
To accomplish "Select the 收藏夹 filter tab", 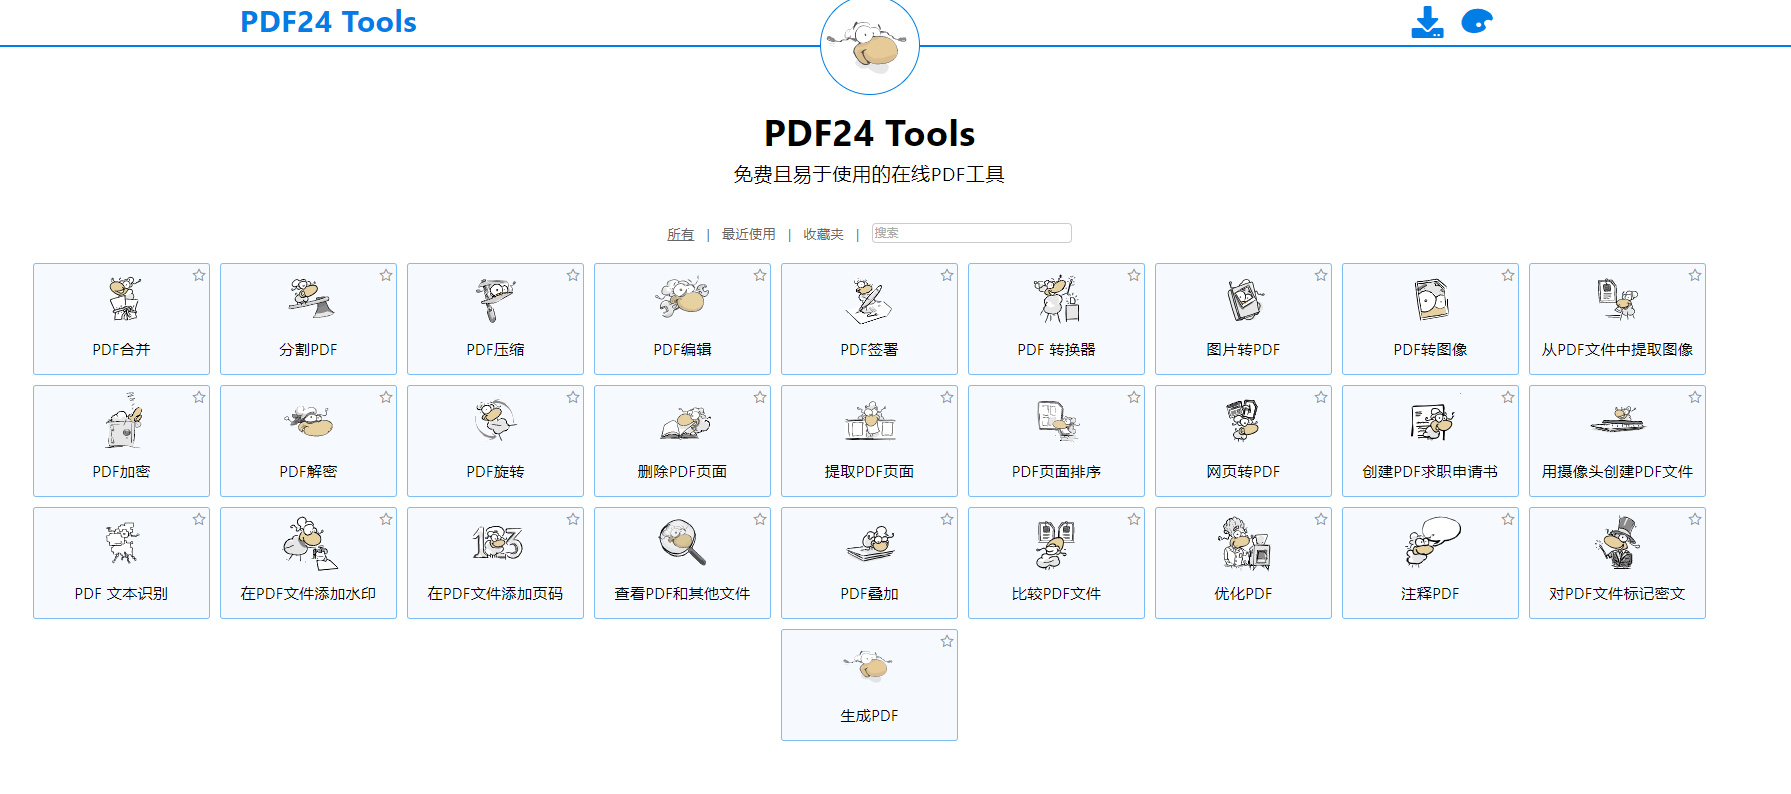I will point(824,234).
